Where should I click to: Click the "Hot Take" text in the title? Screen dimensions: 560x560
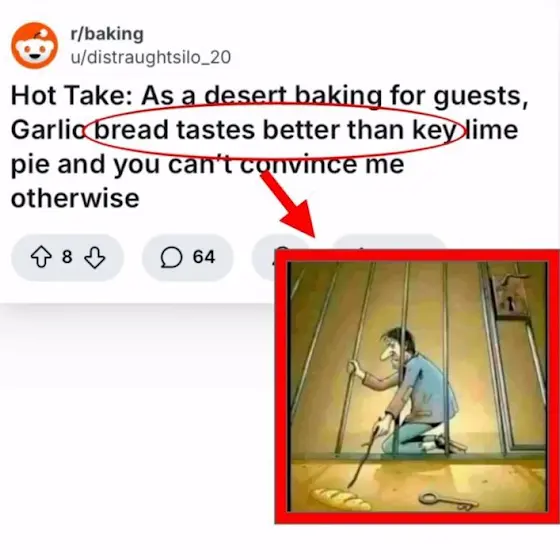tap(71, 96)
